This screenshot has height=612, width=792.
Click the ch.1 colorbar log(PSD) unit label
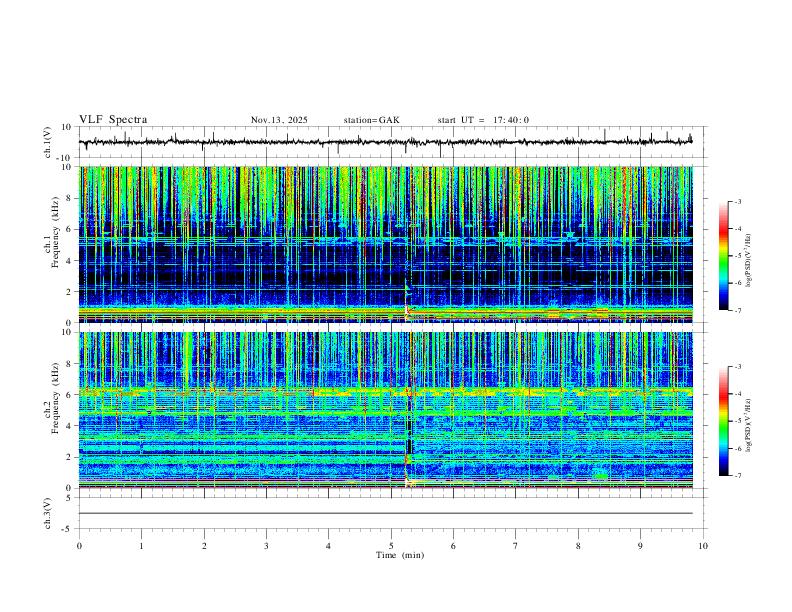point(748,261)
